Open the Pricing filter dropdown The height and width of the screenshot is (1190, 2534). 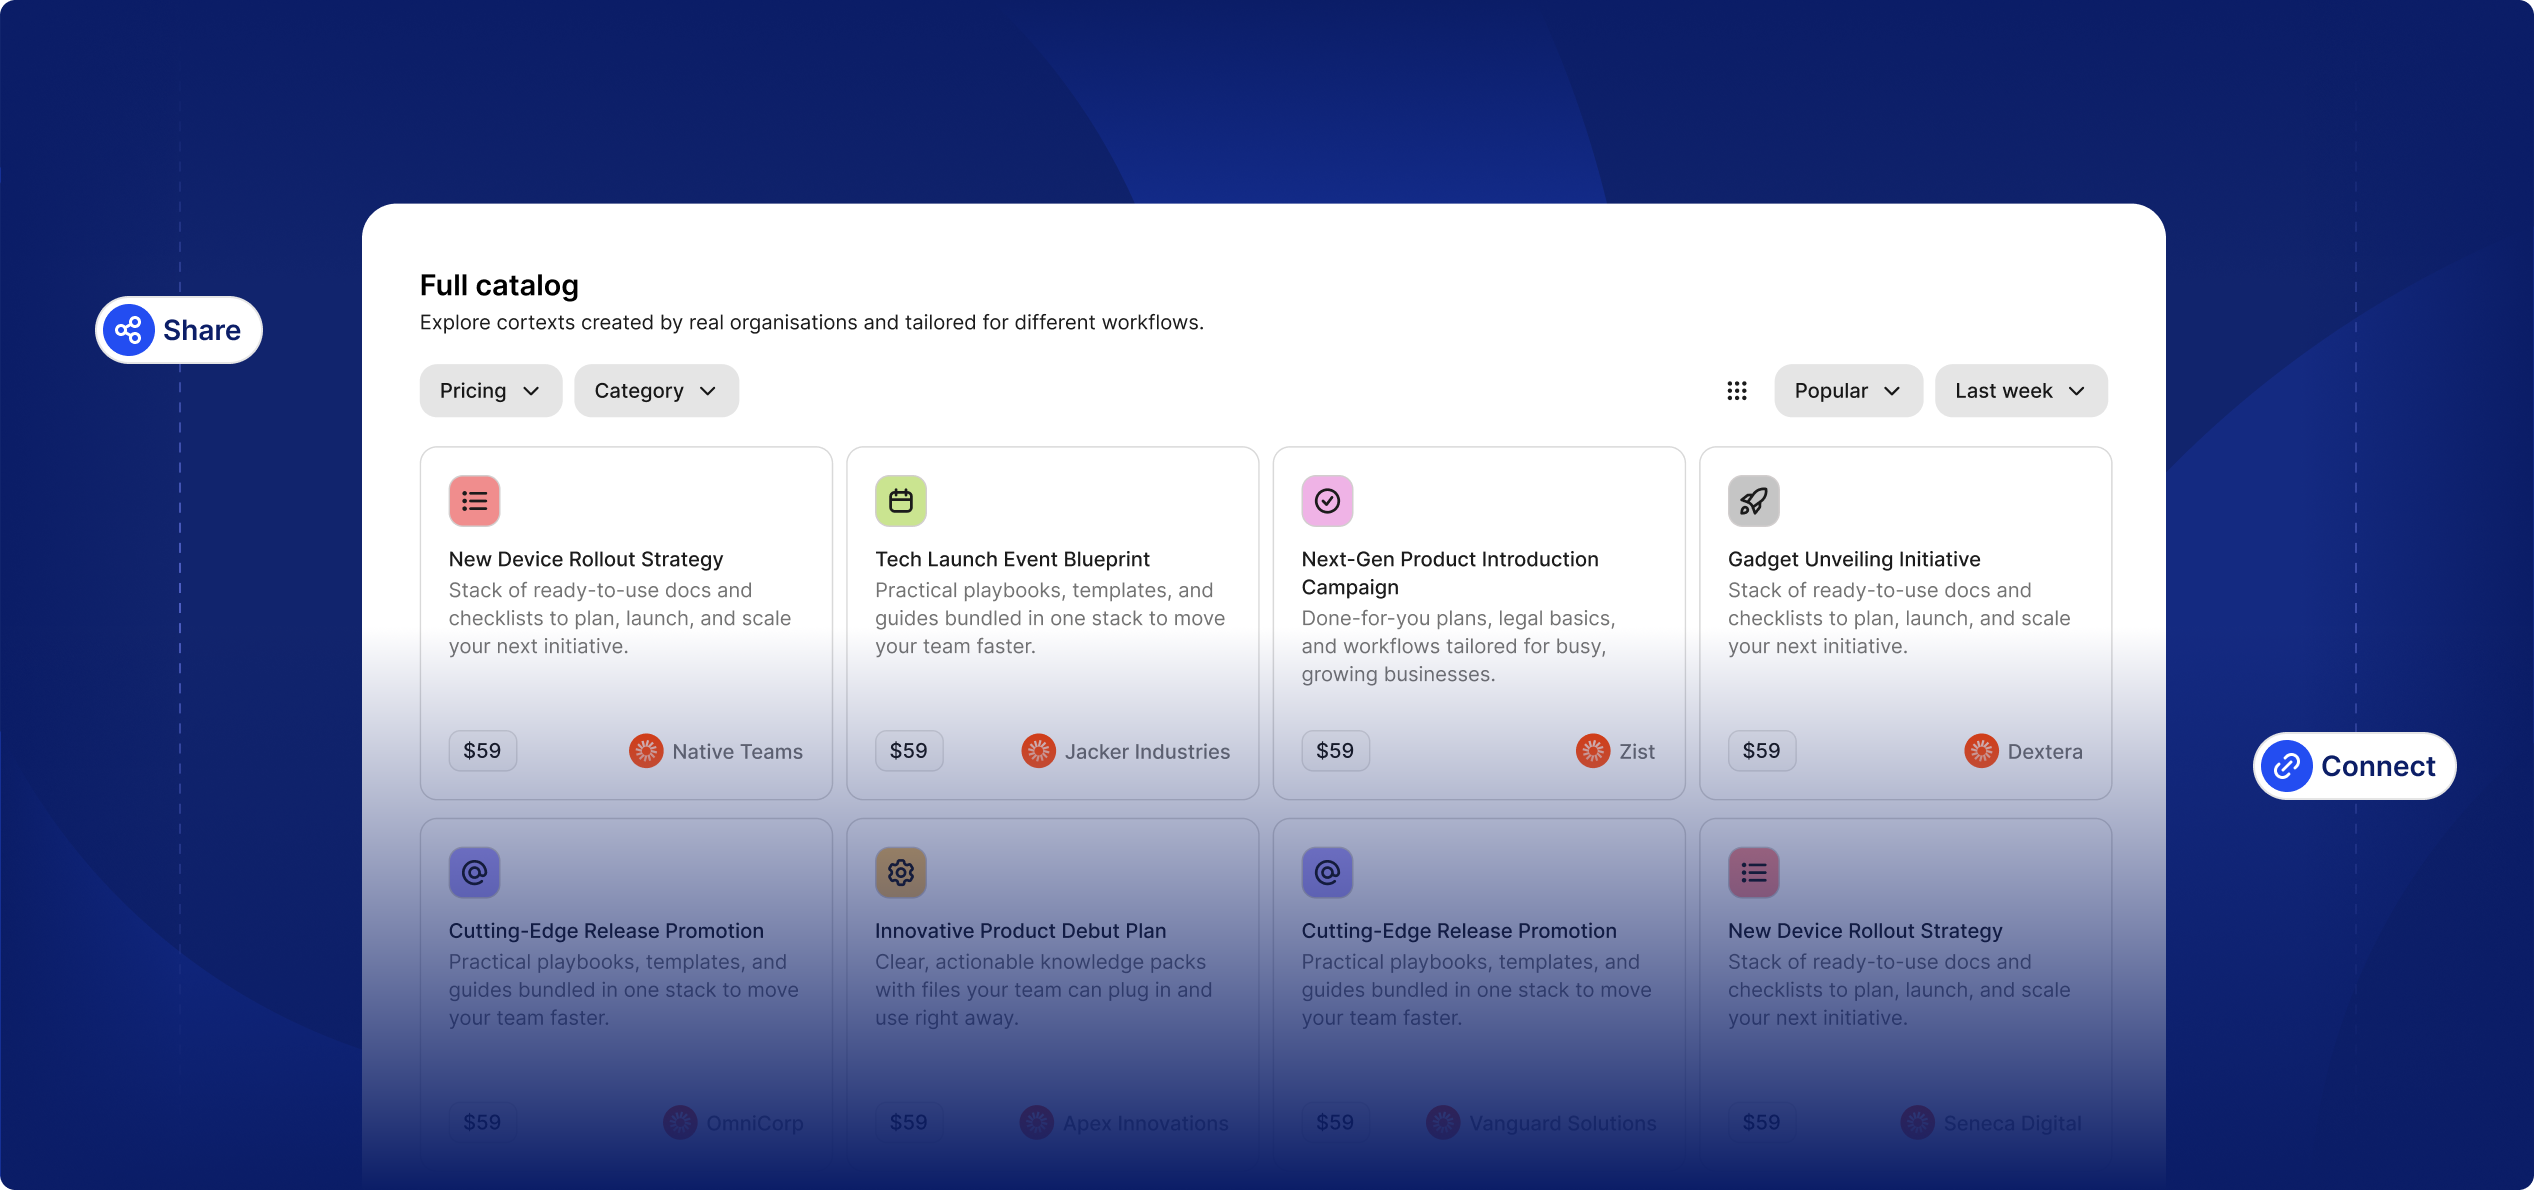(490, 391)
